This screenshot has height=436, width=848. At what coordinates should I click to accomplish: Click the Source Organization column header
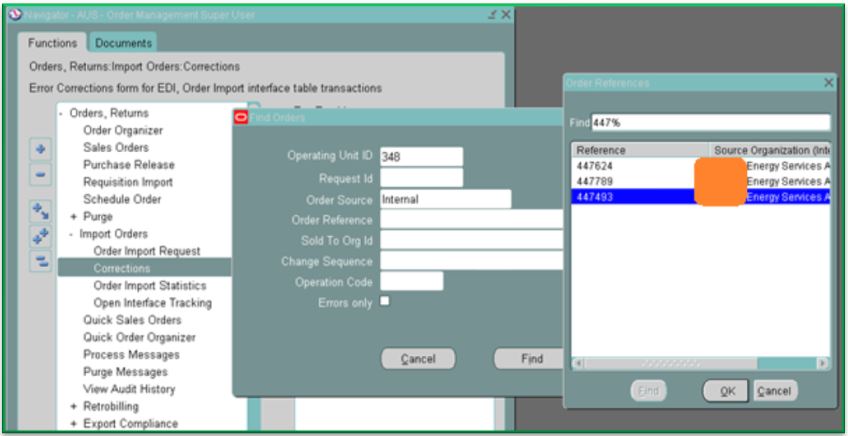point(770,150)
